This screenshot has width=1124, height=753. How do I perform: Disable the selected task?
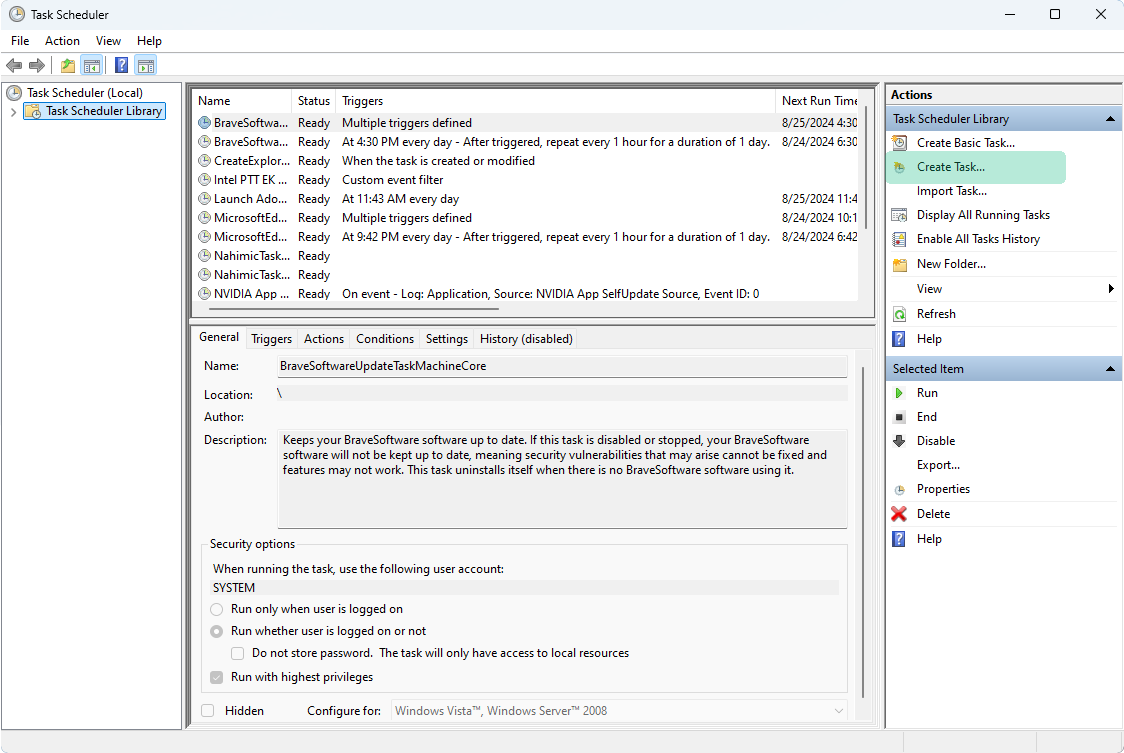point(936,440)
